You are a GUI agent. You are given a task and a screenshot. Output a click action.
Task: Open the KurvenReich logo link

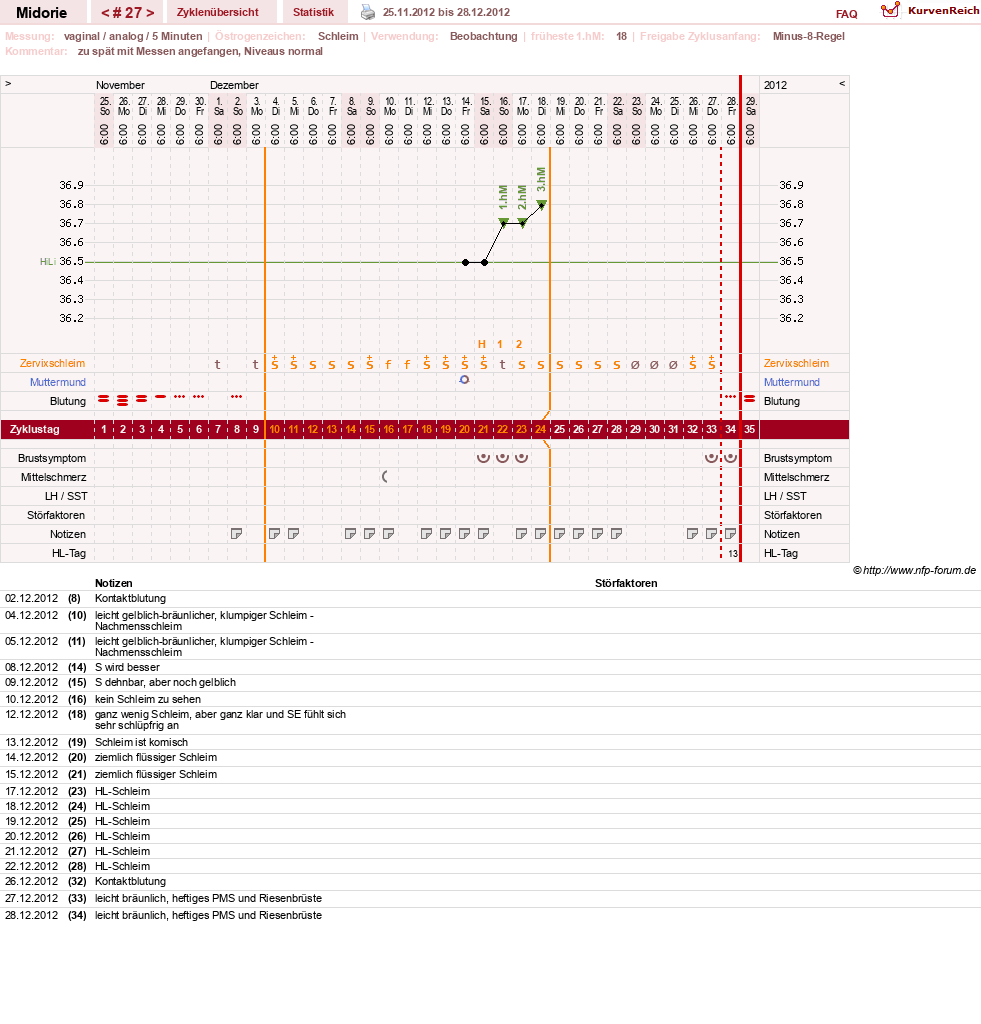tap(930, 10)
